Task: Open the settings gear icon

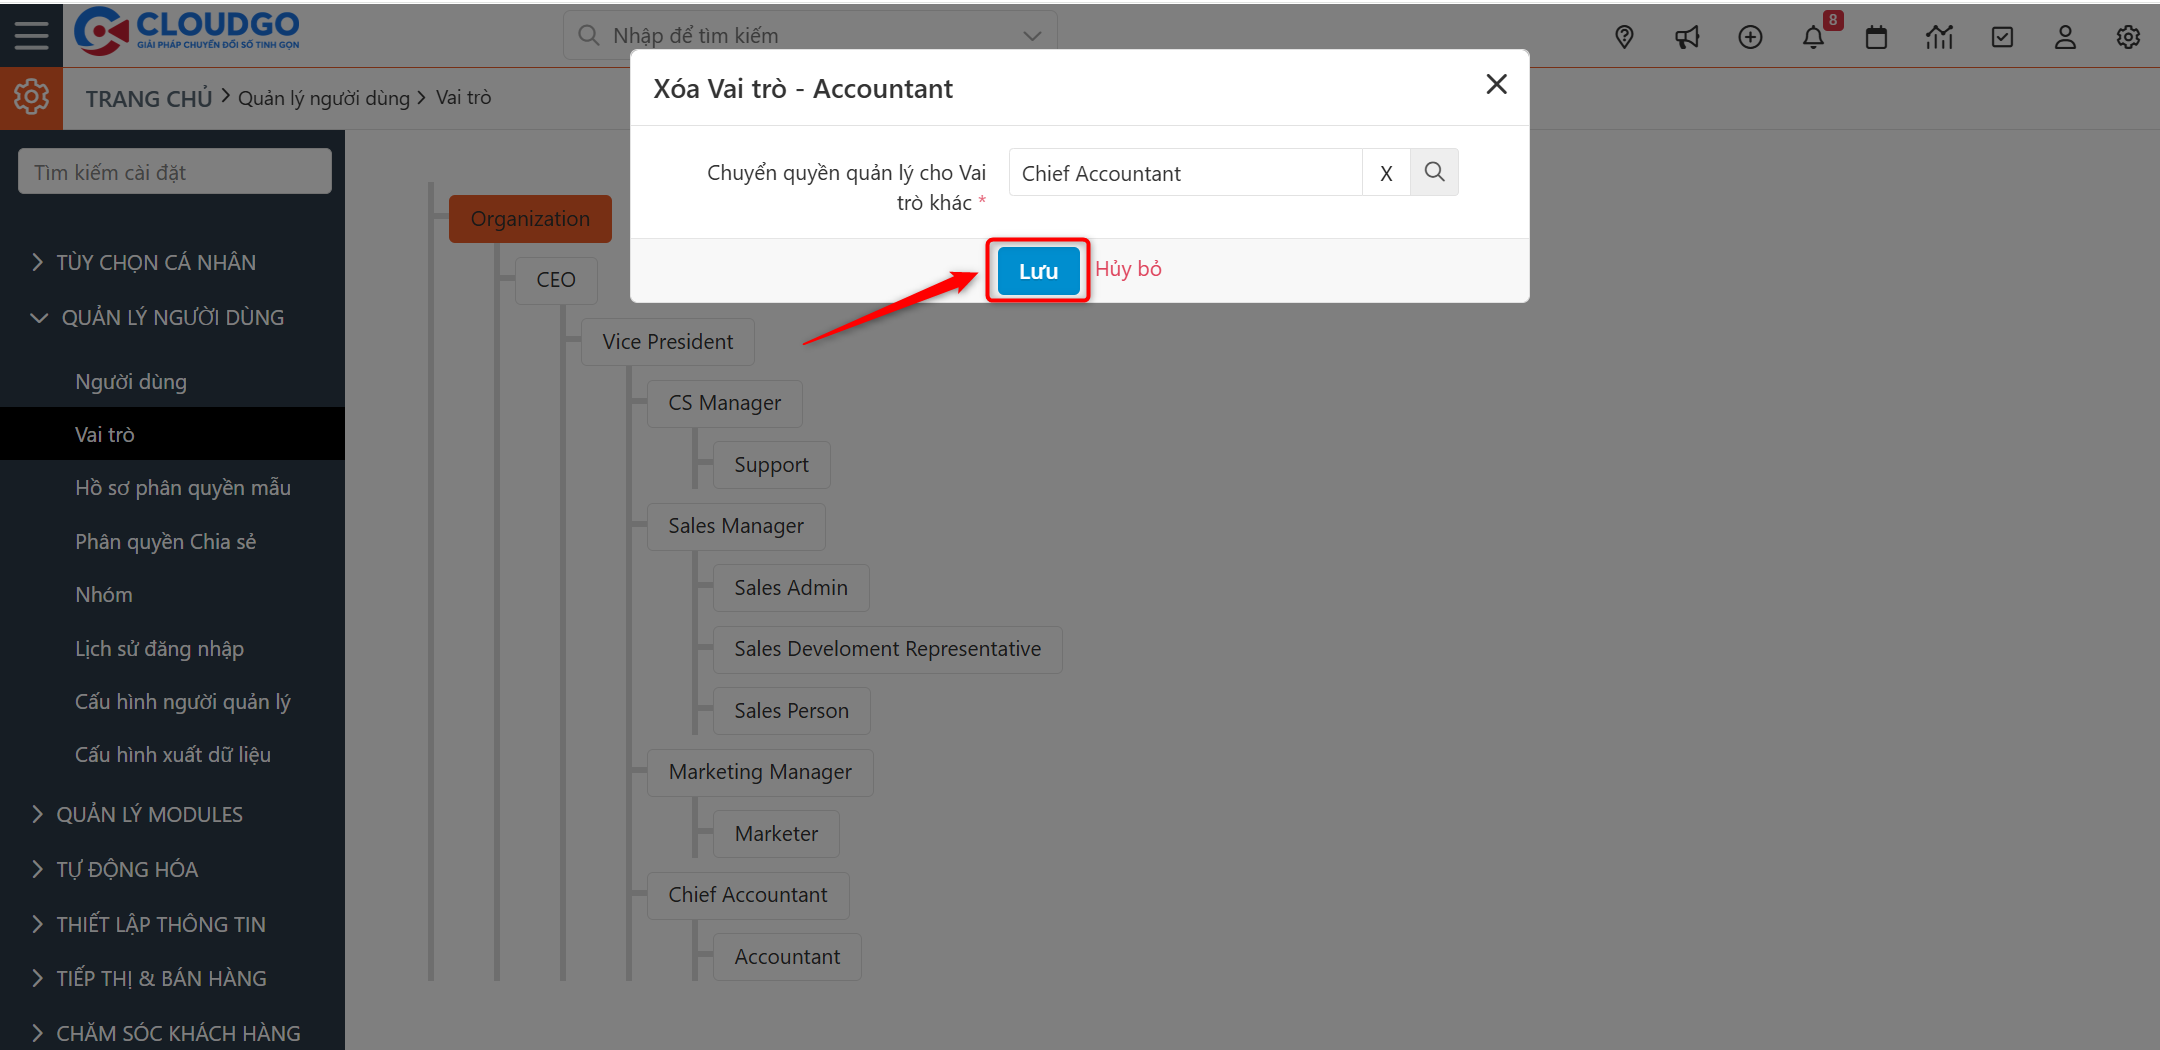Action: (x=2128, y=36)
